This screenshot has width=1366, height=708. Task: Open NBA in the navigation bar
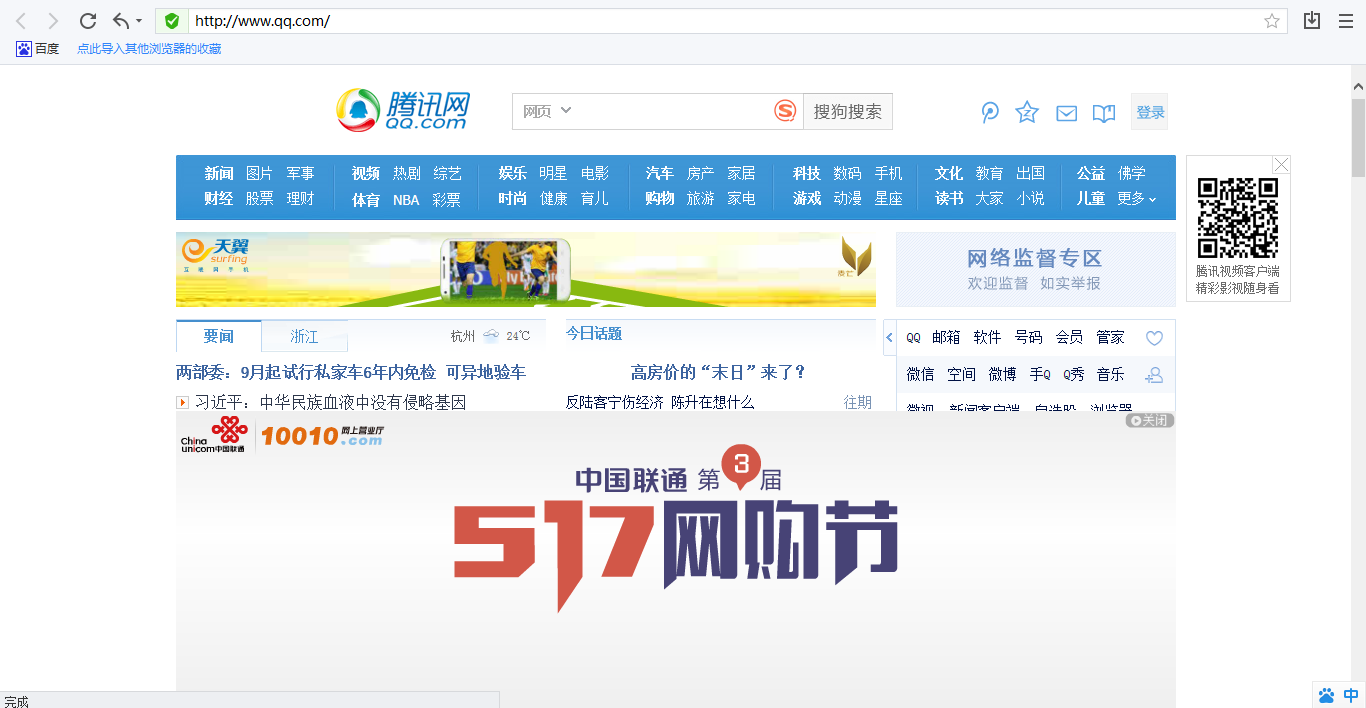[406, 199]
